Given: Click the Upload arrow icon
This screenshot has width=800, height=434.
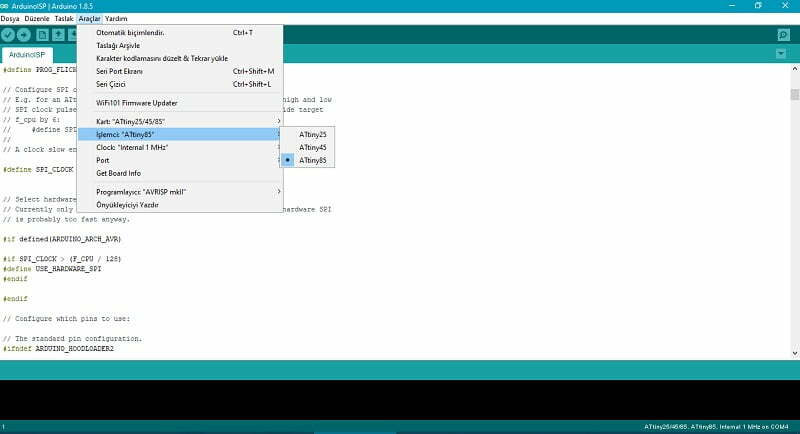Looking at the screenshot, I should point(23,35).
